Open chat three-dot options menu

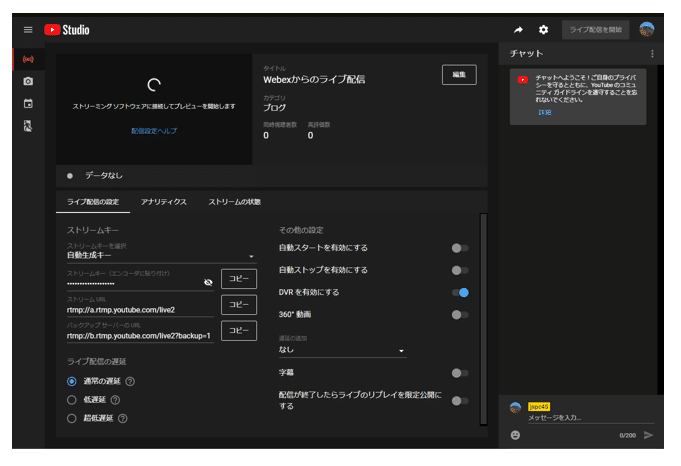click(x=652, y=53)
